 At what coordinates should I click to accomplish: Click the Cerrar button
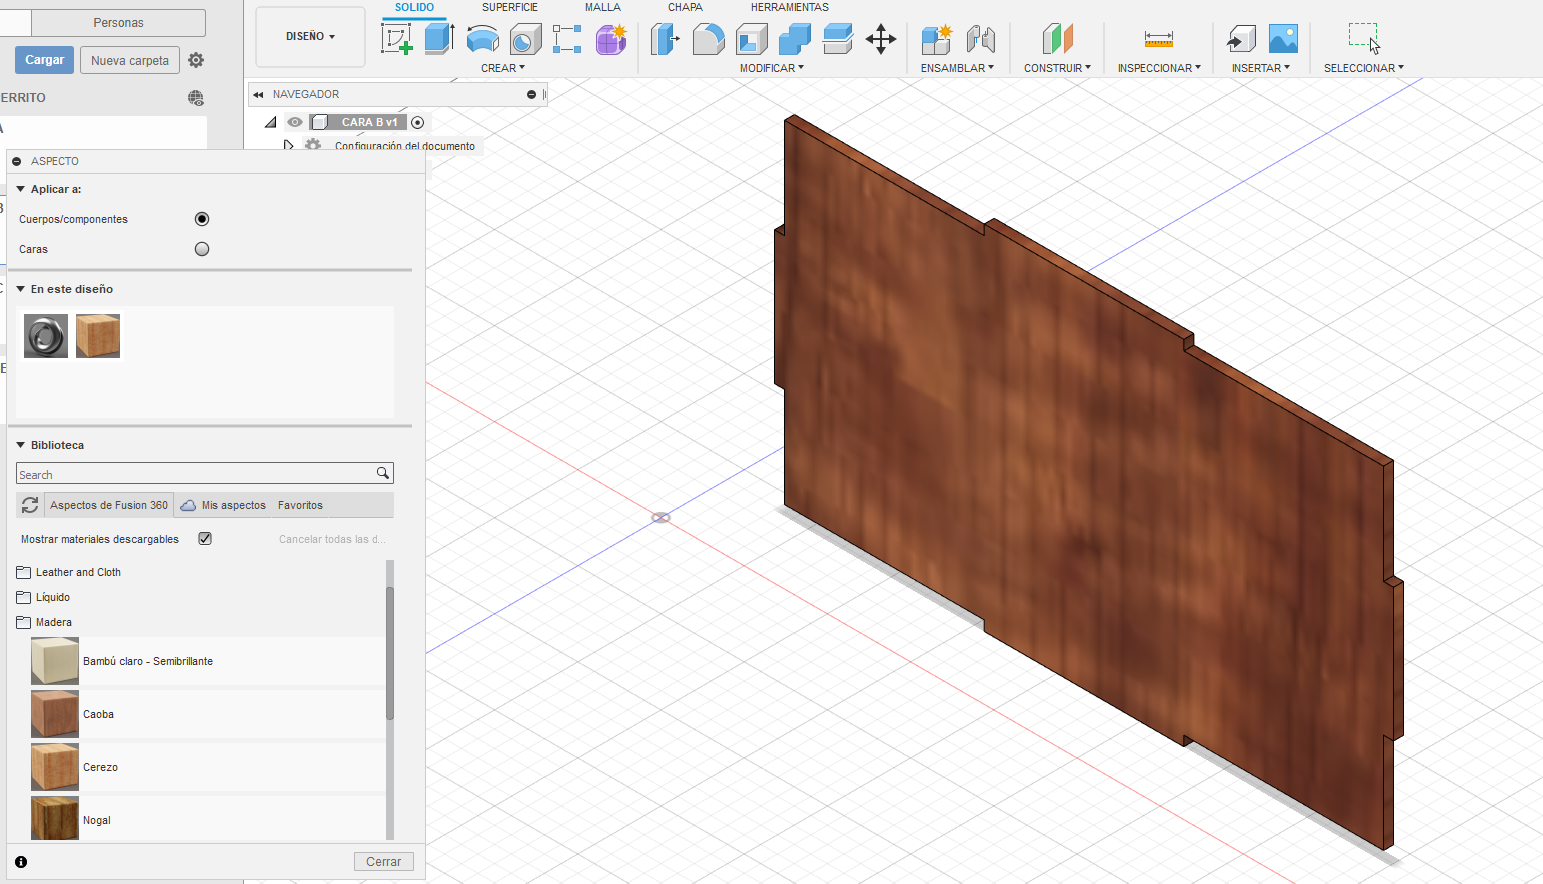point(383,861)
